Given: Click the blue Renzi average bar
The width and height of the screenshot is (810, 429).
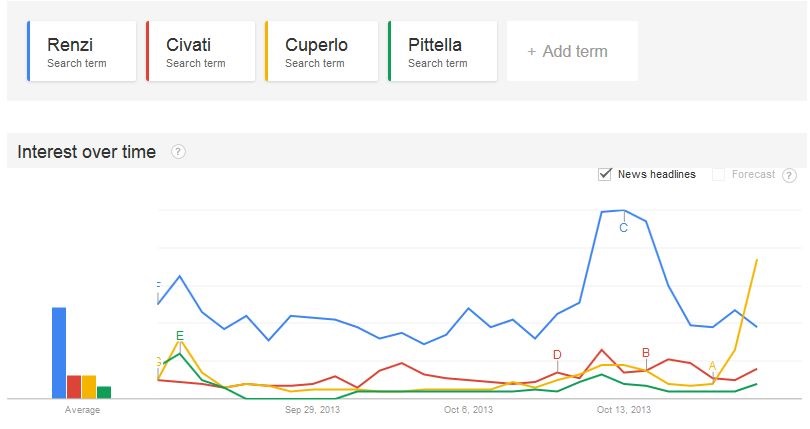Looking at the screenshot, I should (59, 352).
